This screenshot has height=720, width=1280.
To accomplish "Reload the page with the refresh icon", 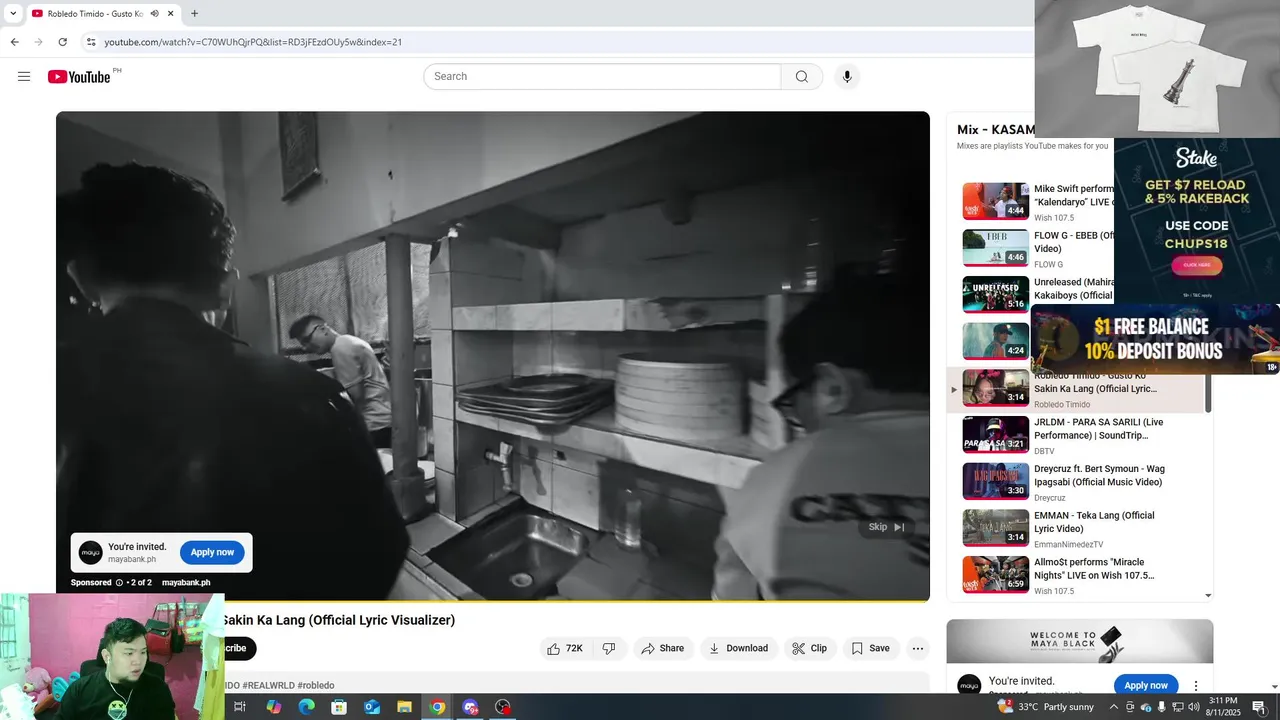I will coord(62,42).
